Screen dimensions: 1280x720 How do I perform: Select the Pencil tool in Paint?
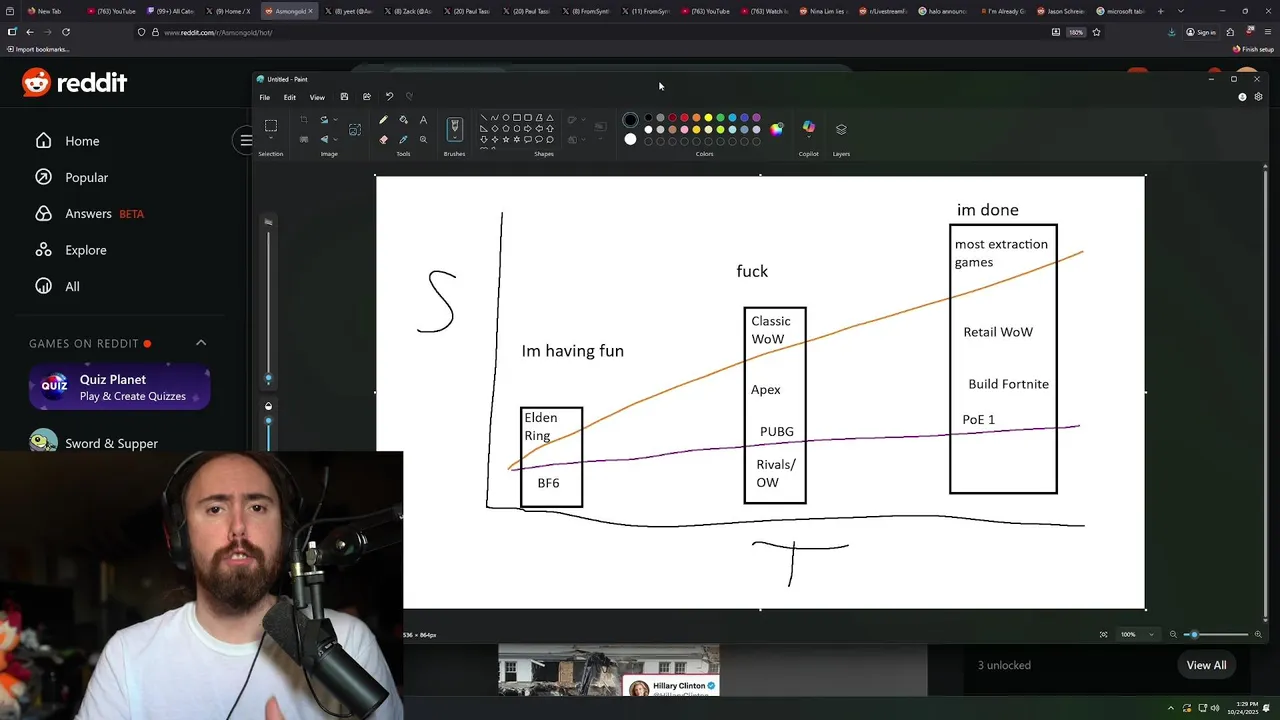[383, 120]
